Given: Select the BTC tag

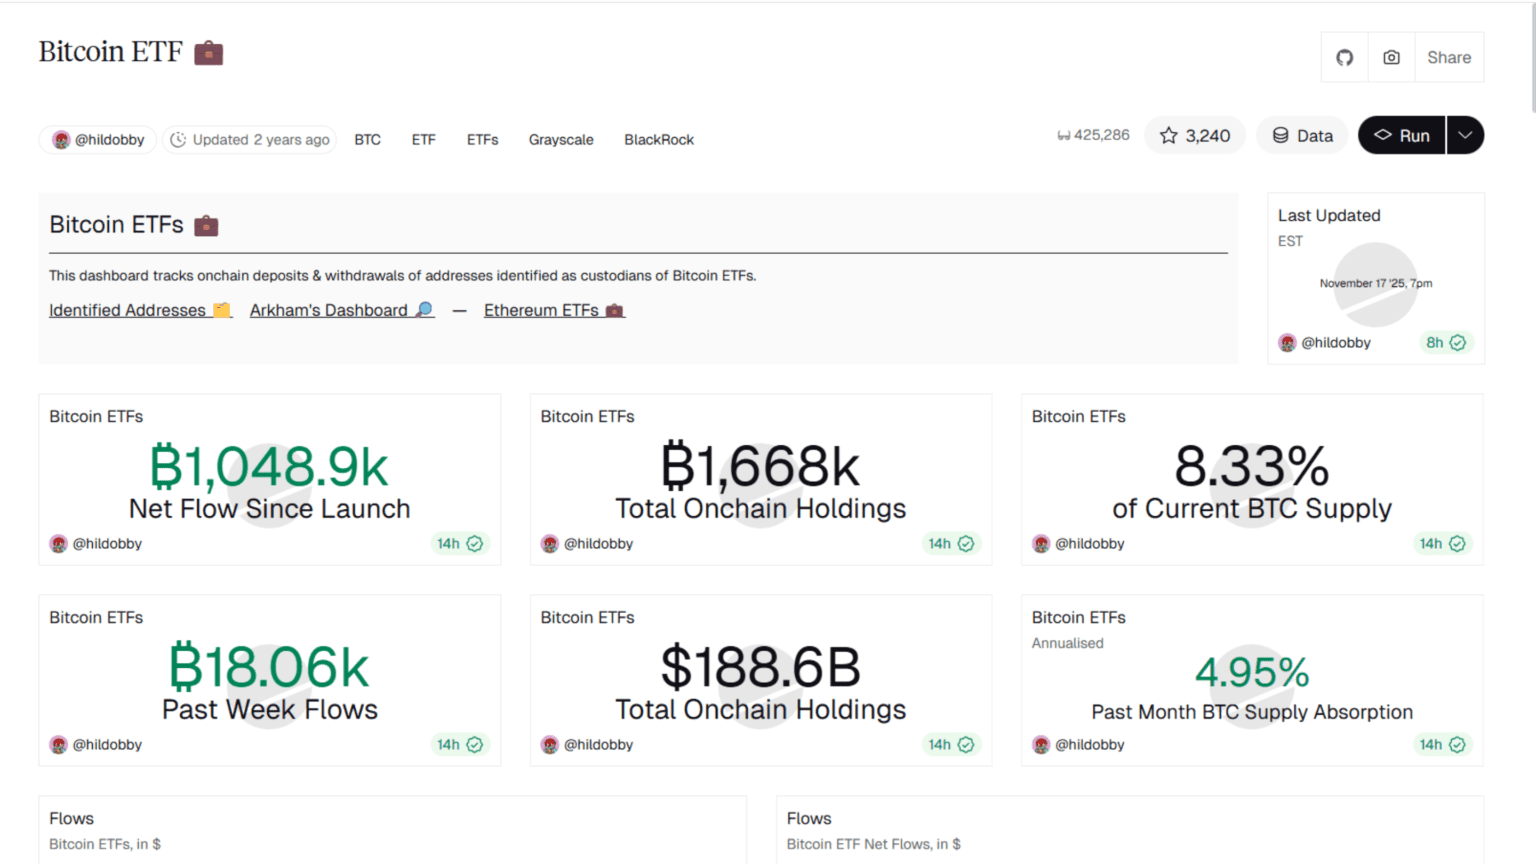Looking at the screenshot, I should coord(367,140).
